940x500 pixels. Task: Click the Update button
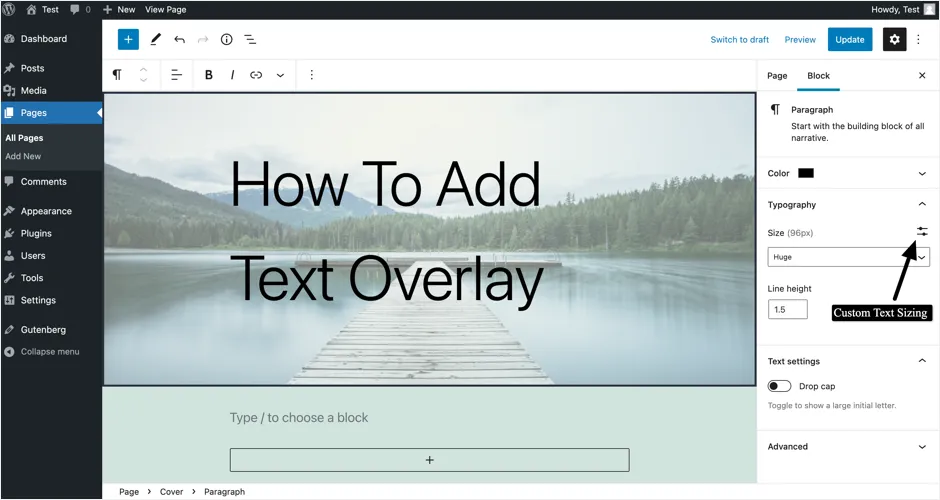[x=849, y=40]
